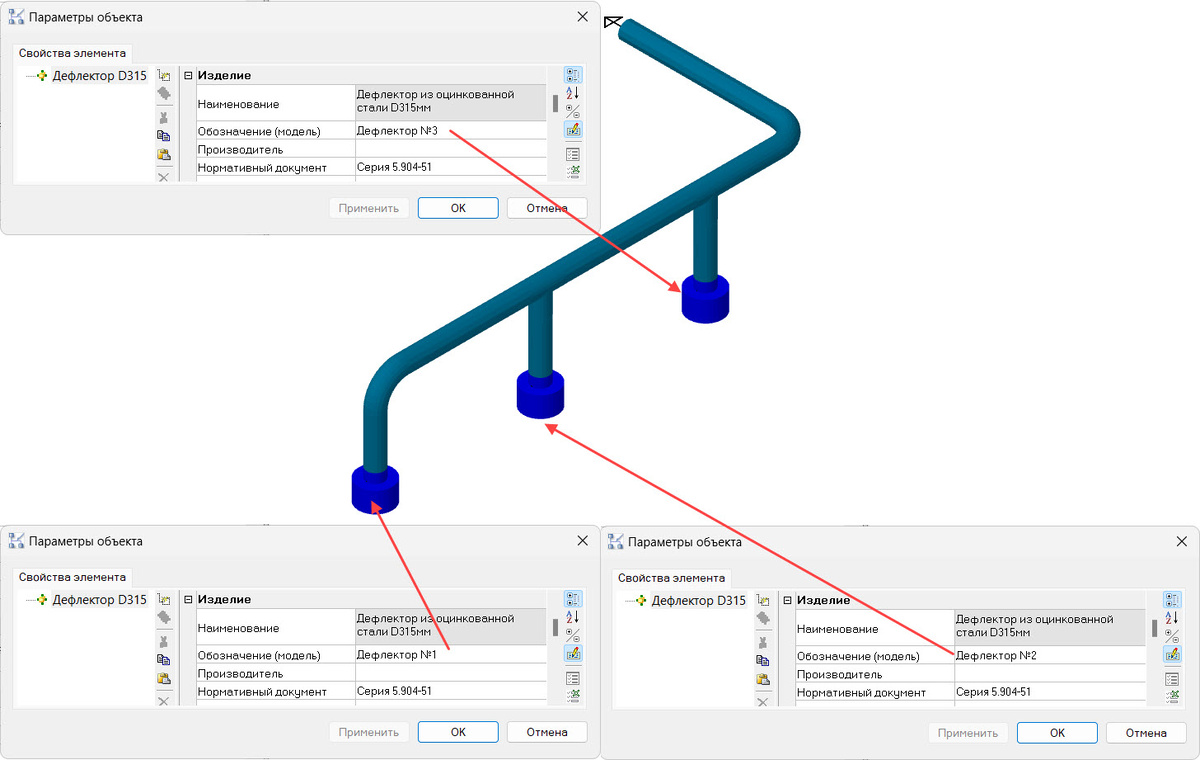Click the value field reading Дефлектор №2
1200x760 pixels.
point(1050,656)
